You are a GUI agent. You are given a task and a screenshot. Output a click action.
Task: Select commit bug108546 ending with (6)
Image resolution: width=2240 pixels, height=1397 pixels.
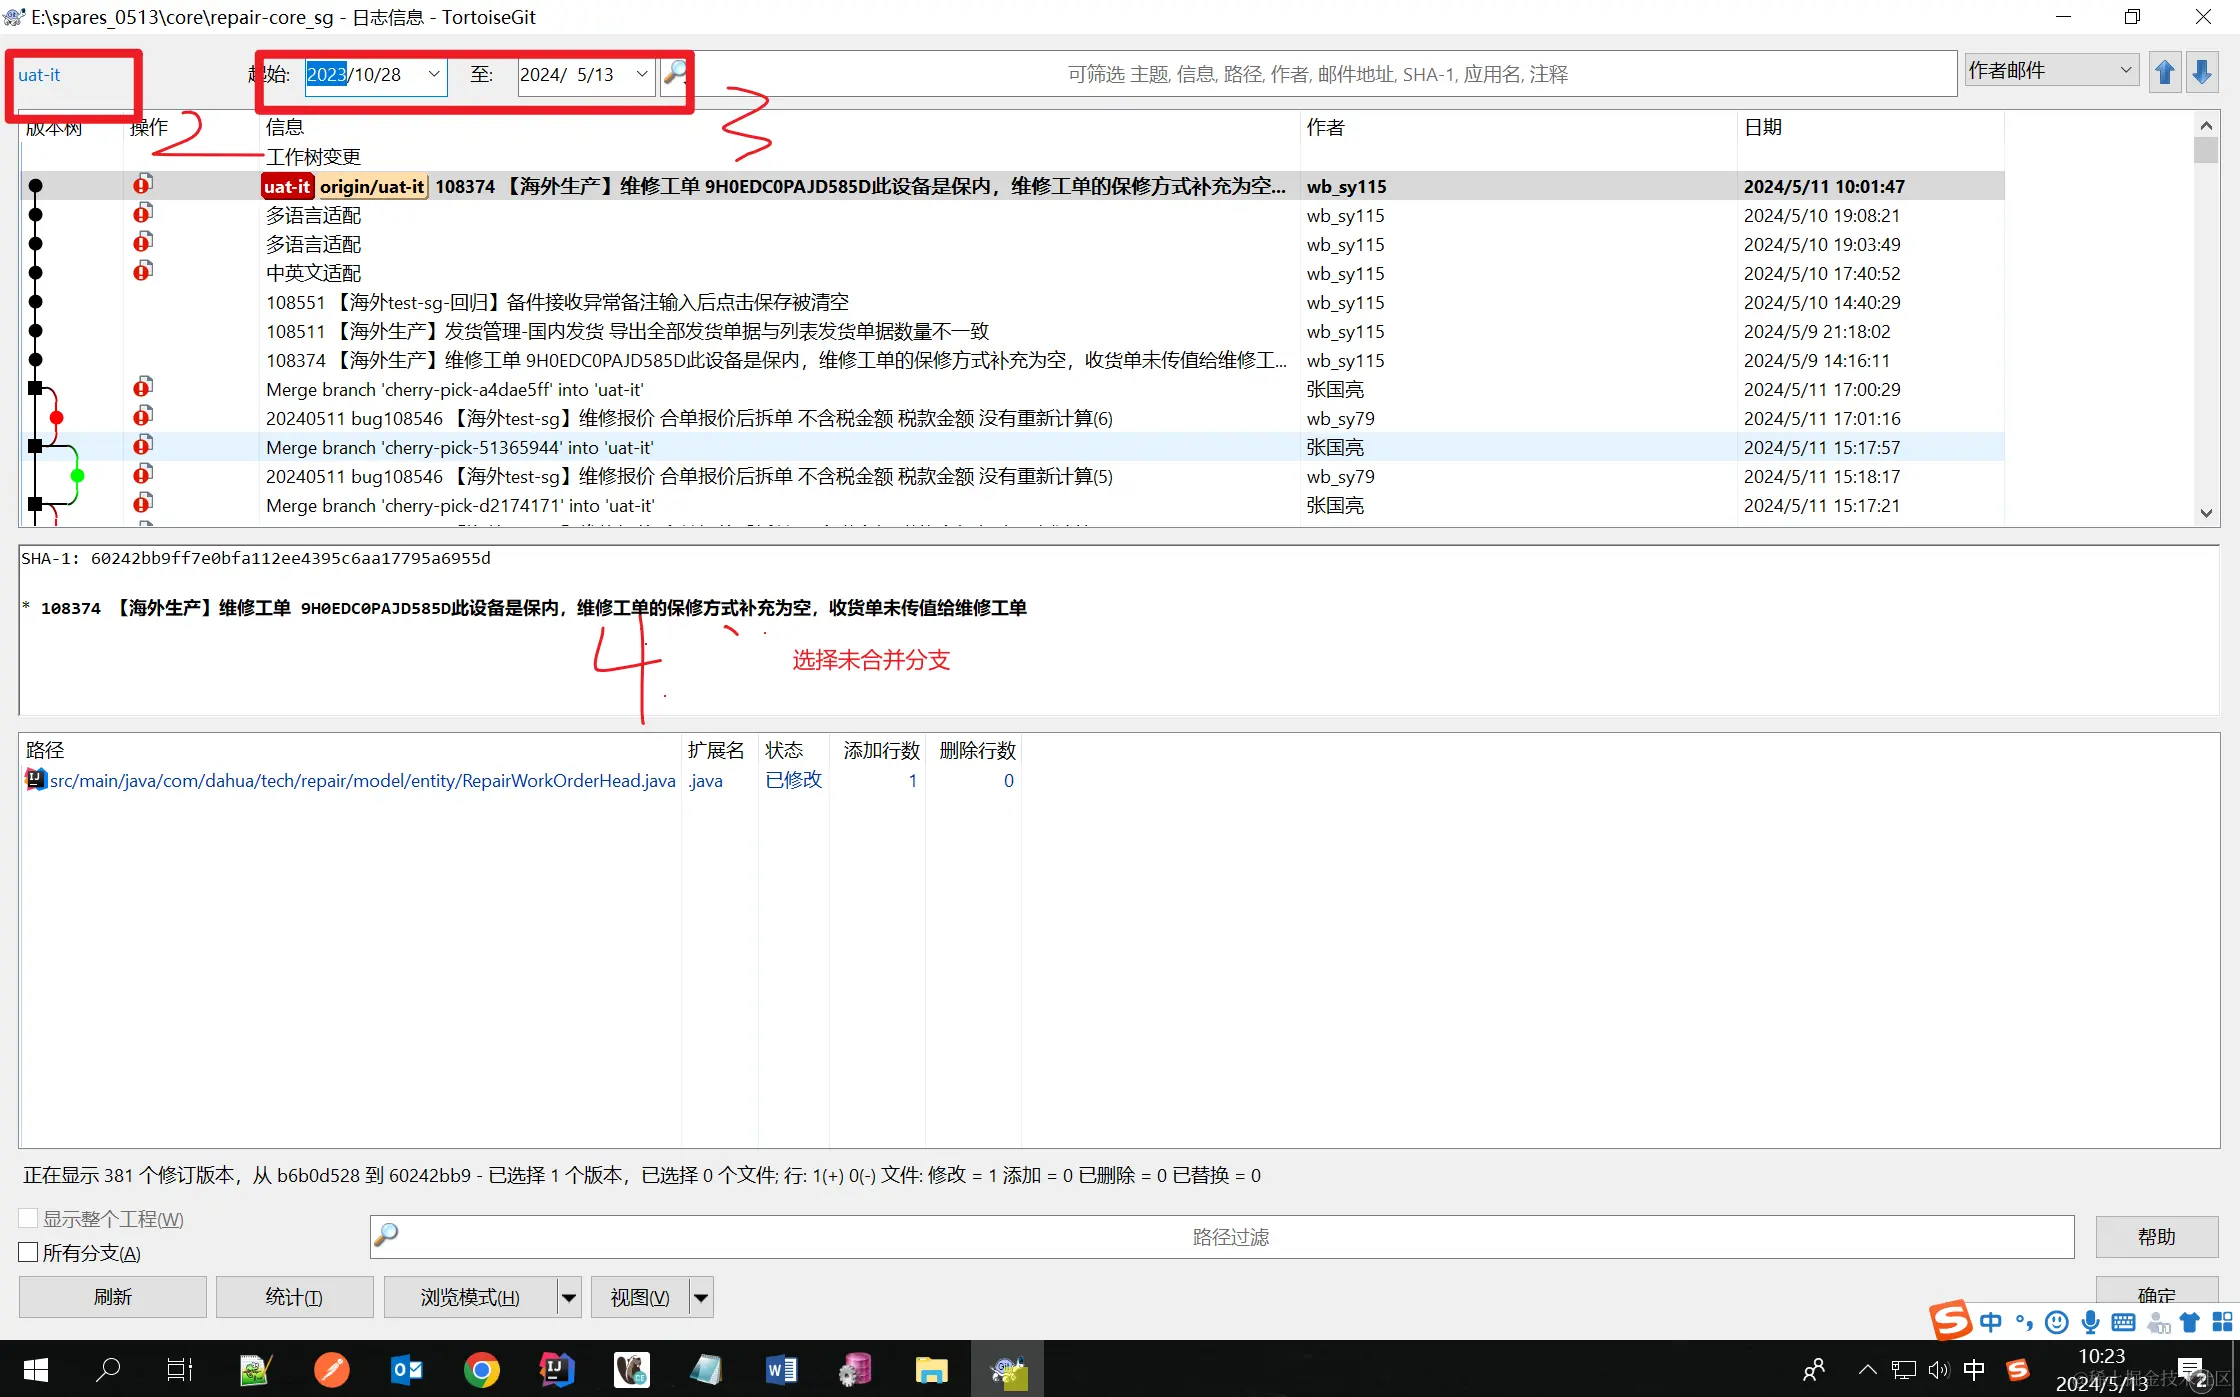point(1012,418)
